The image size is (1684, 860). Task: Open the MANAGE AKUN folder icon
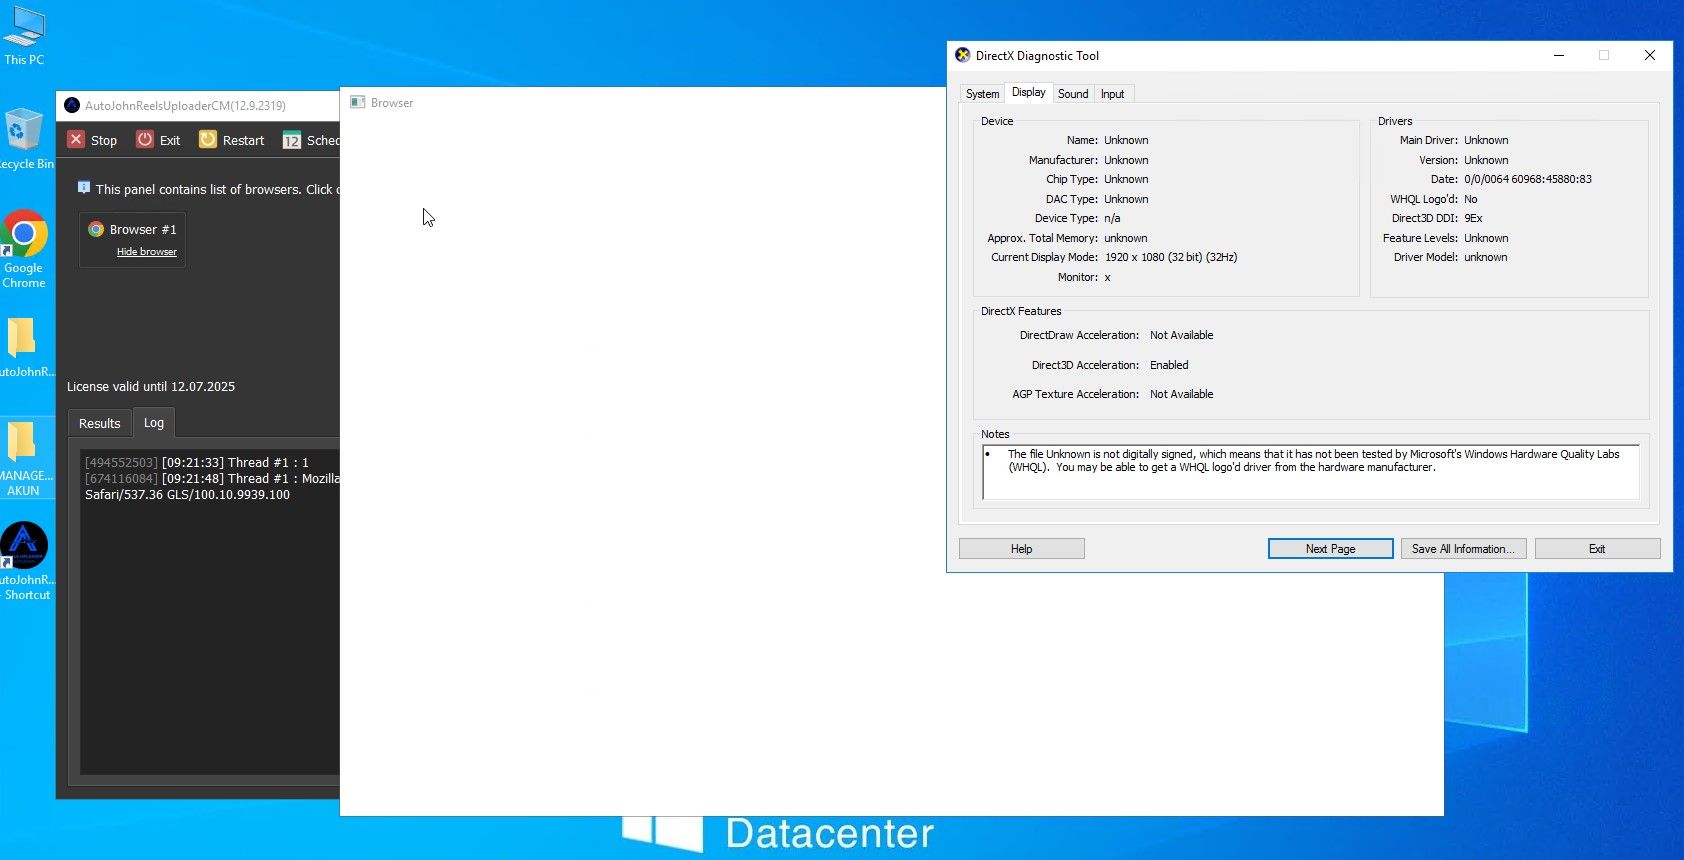click(x=24, y=459)
